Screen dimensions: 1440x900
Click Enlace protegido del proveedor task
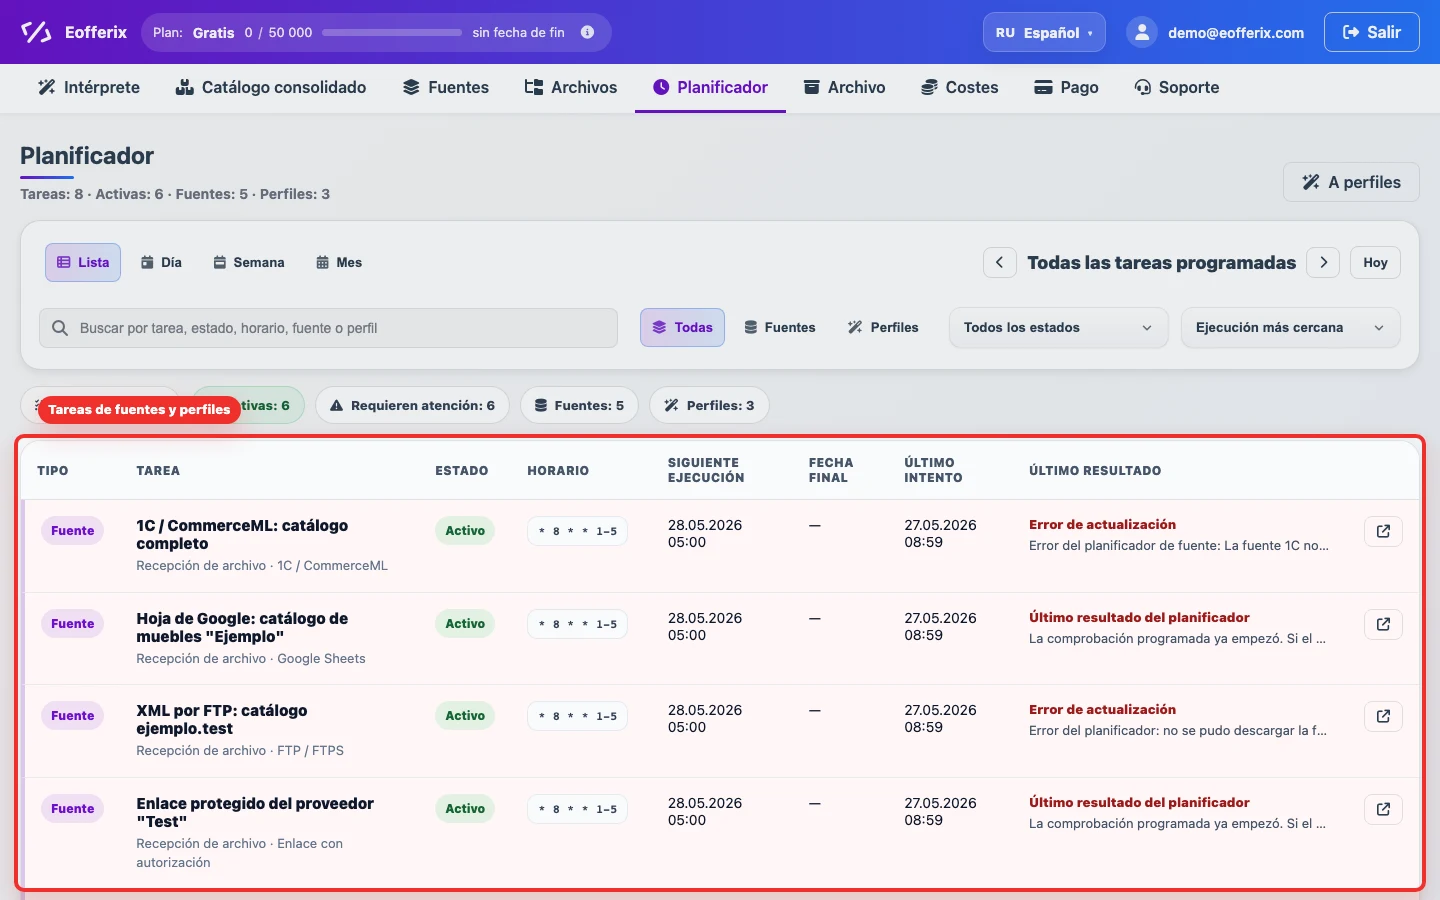255,813
